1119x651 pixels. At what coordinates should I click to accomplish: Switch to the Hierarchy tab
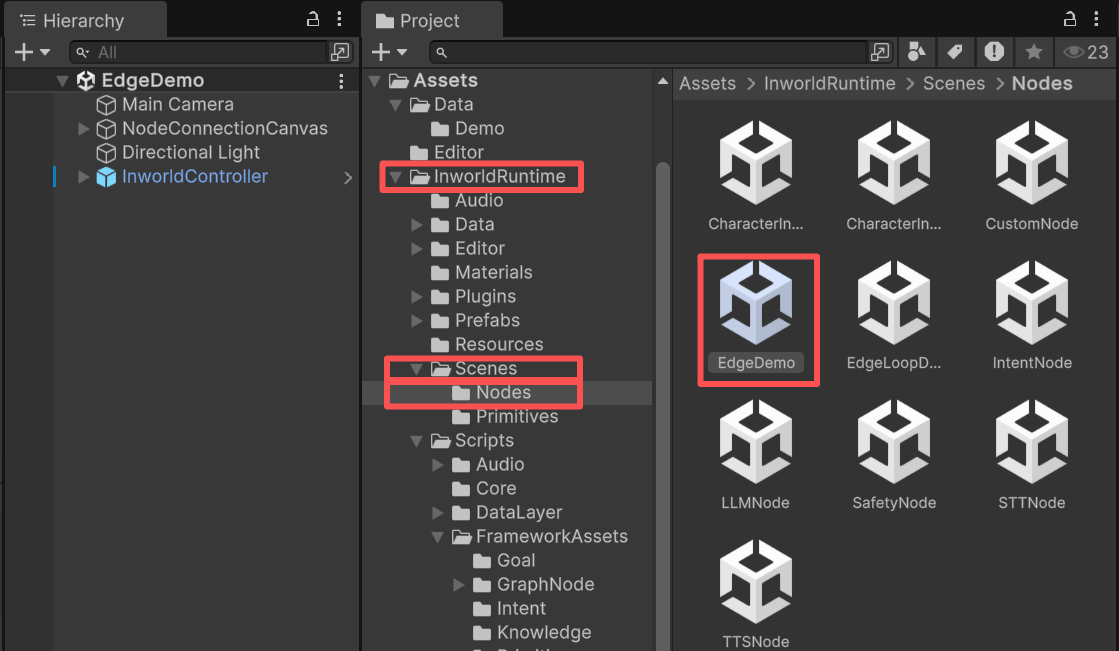[x=84, y=20]
